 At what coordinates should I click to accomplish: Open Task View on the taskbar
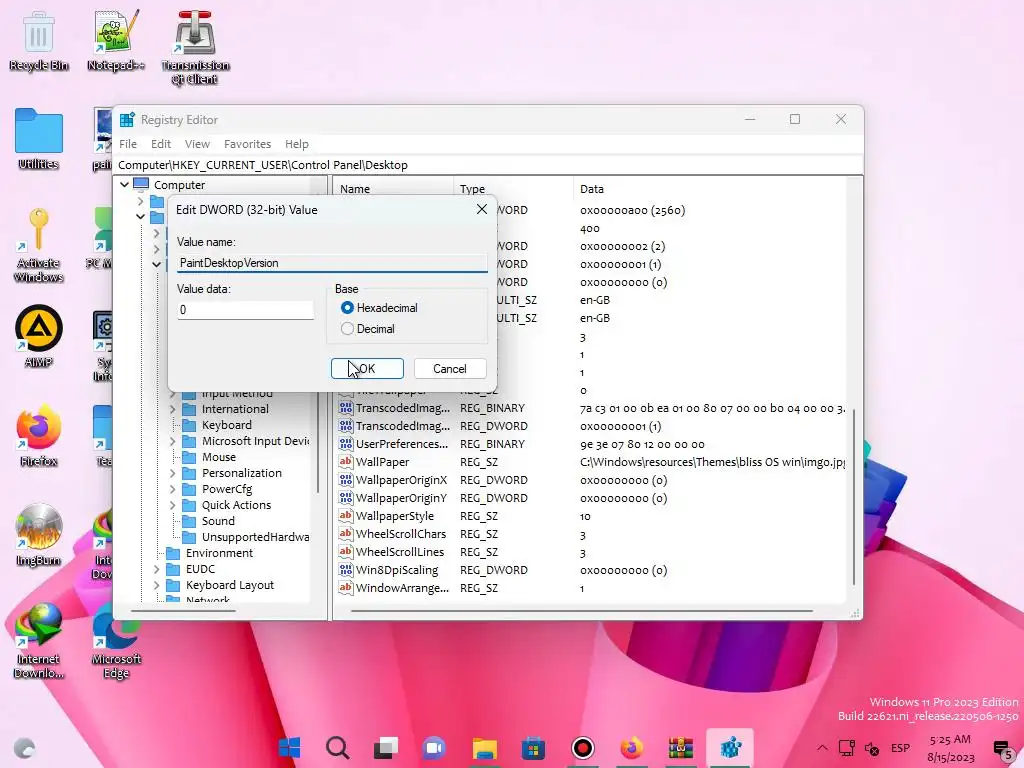coord(386,747)
